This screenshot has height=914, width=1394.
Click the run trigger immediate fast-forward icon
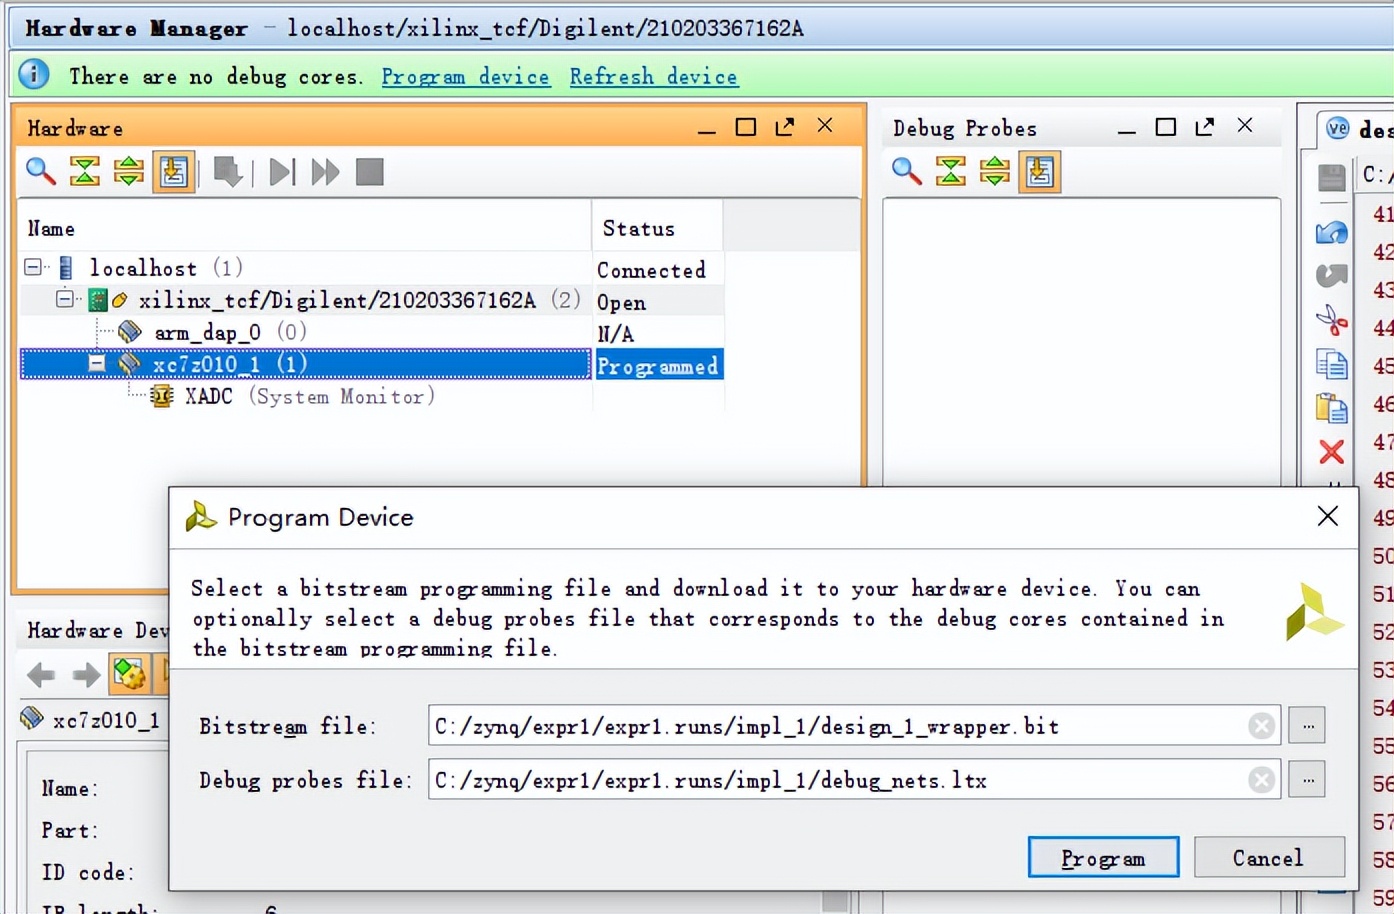pyautogui.click(x=325, y=172)
